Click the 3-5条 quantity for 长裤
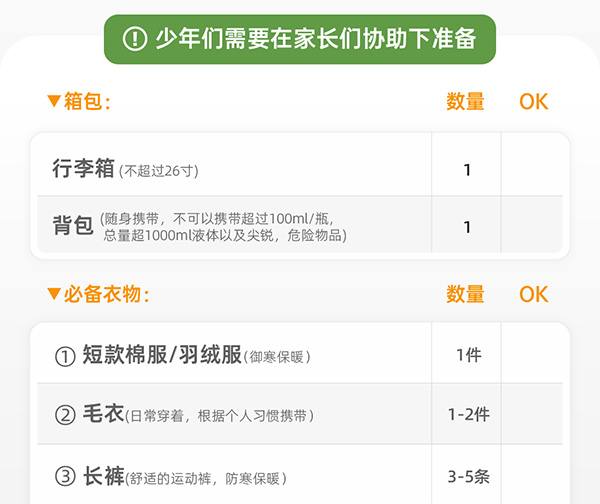This screenshot has height=504, width=600. (467, 474)
